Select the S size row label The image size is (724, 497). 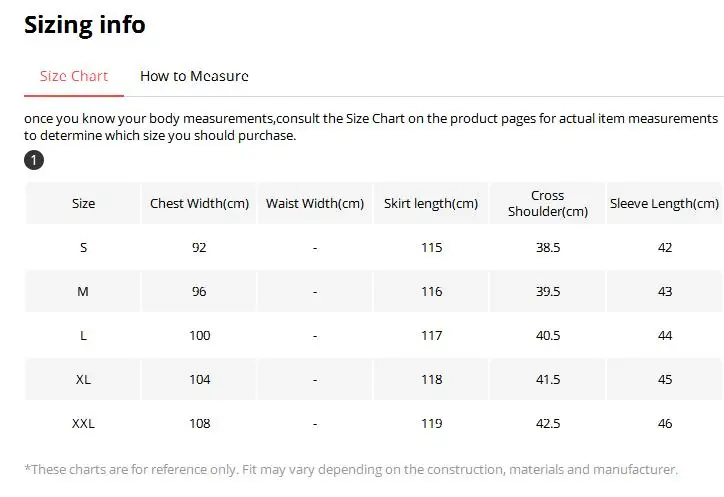(84, 248)
